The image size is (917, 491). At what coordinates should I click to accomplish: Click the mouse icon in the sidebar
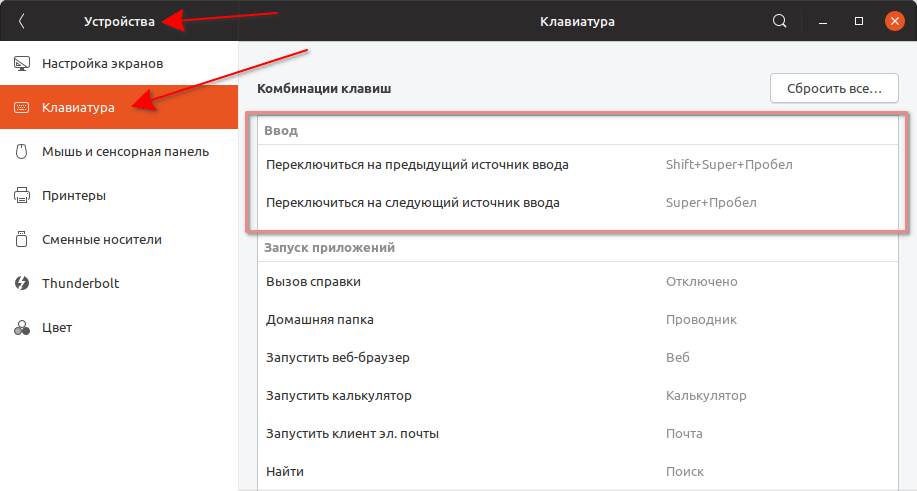click(21, 152)
